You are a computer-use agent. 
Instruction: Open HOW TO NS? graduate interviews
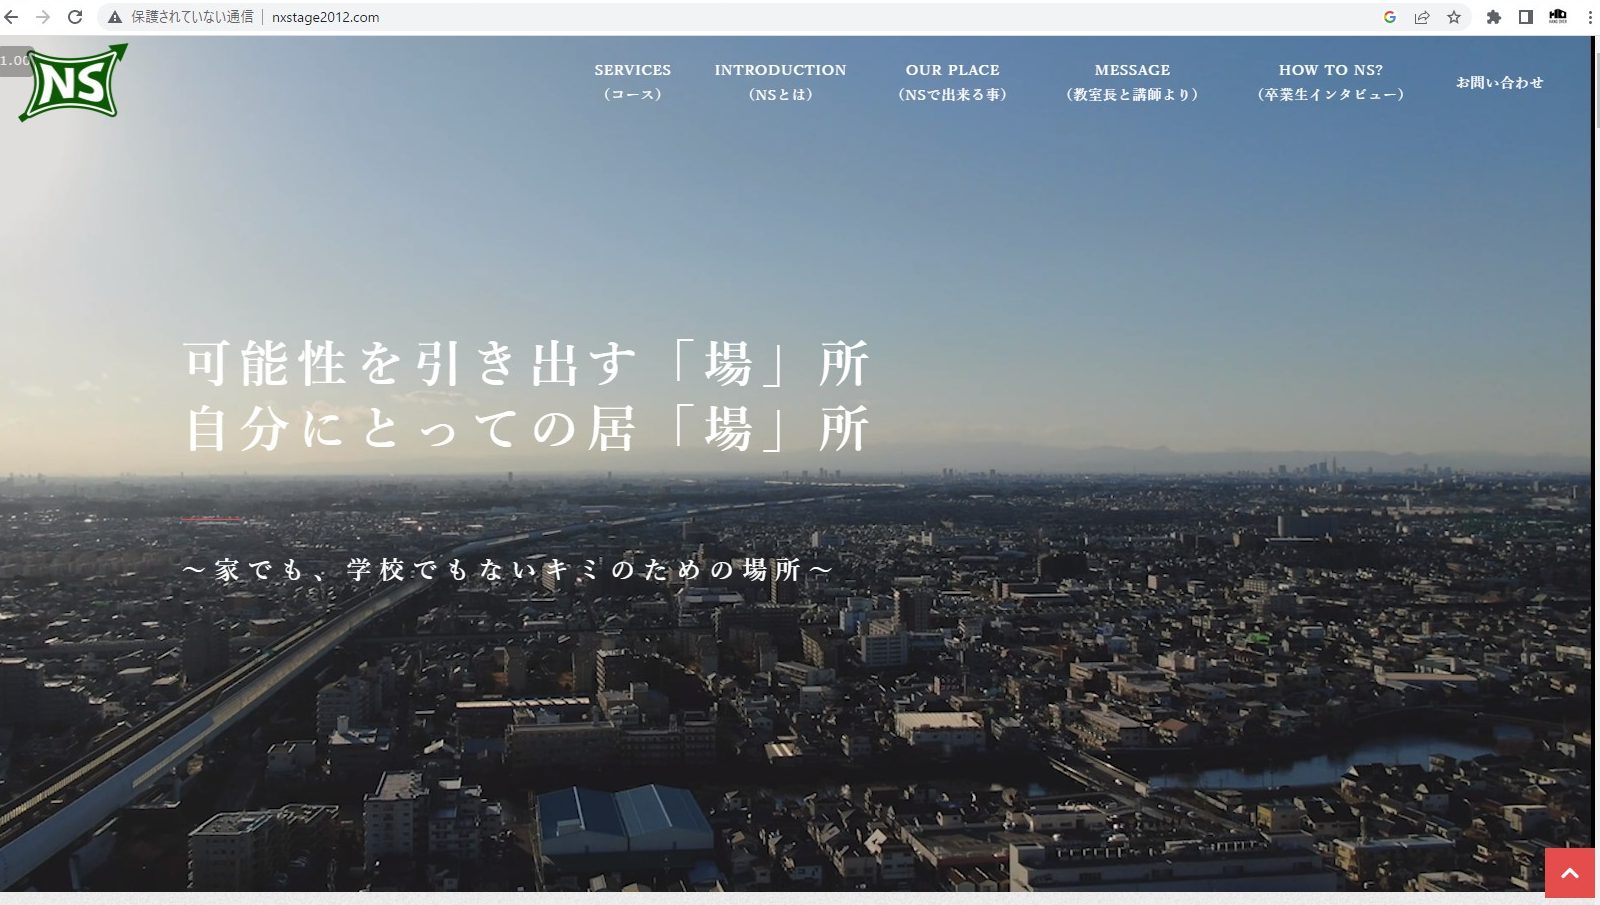click(x=1330, y=82)
